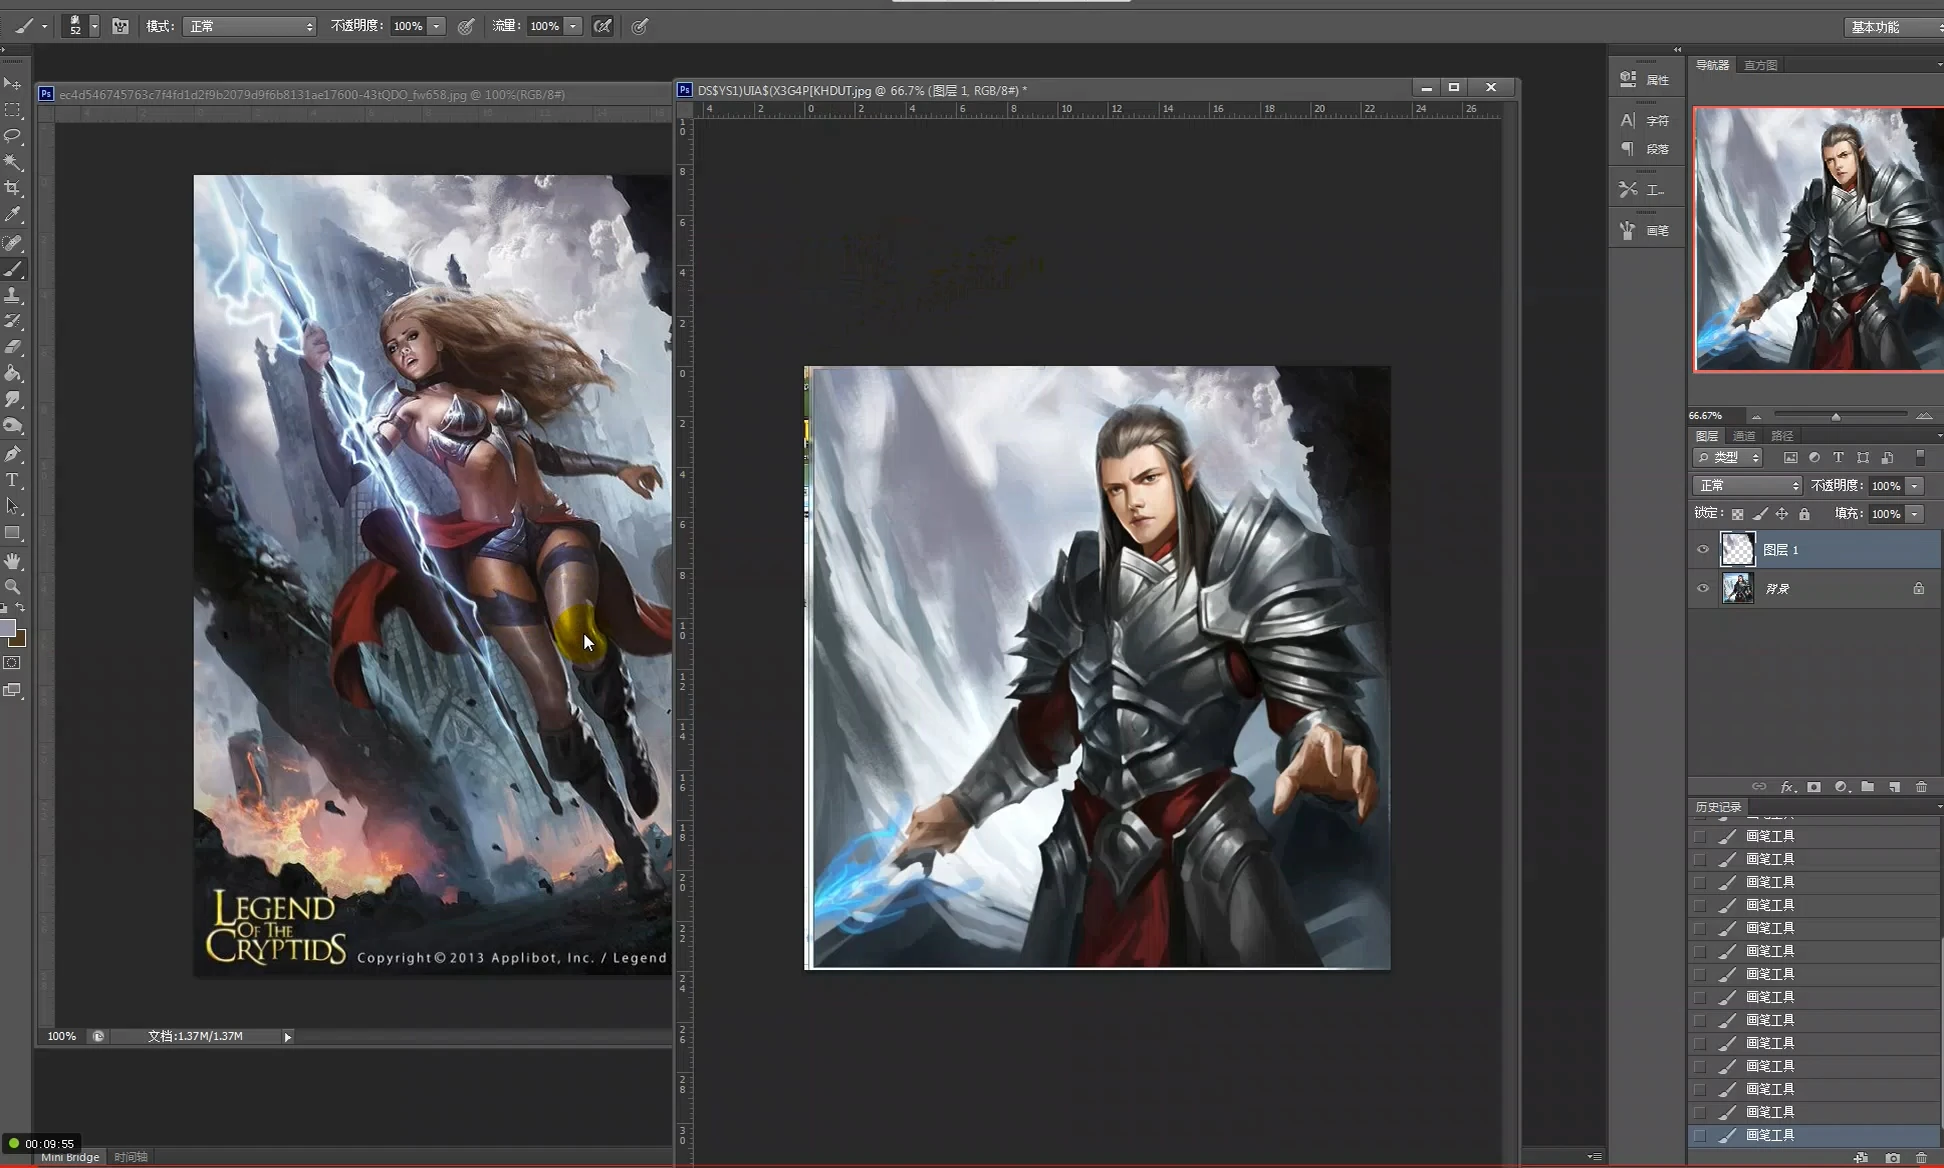Select the Type tool
Screen dimensions: 1944x1168
[x=13, y=480]
